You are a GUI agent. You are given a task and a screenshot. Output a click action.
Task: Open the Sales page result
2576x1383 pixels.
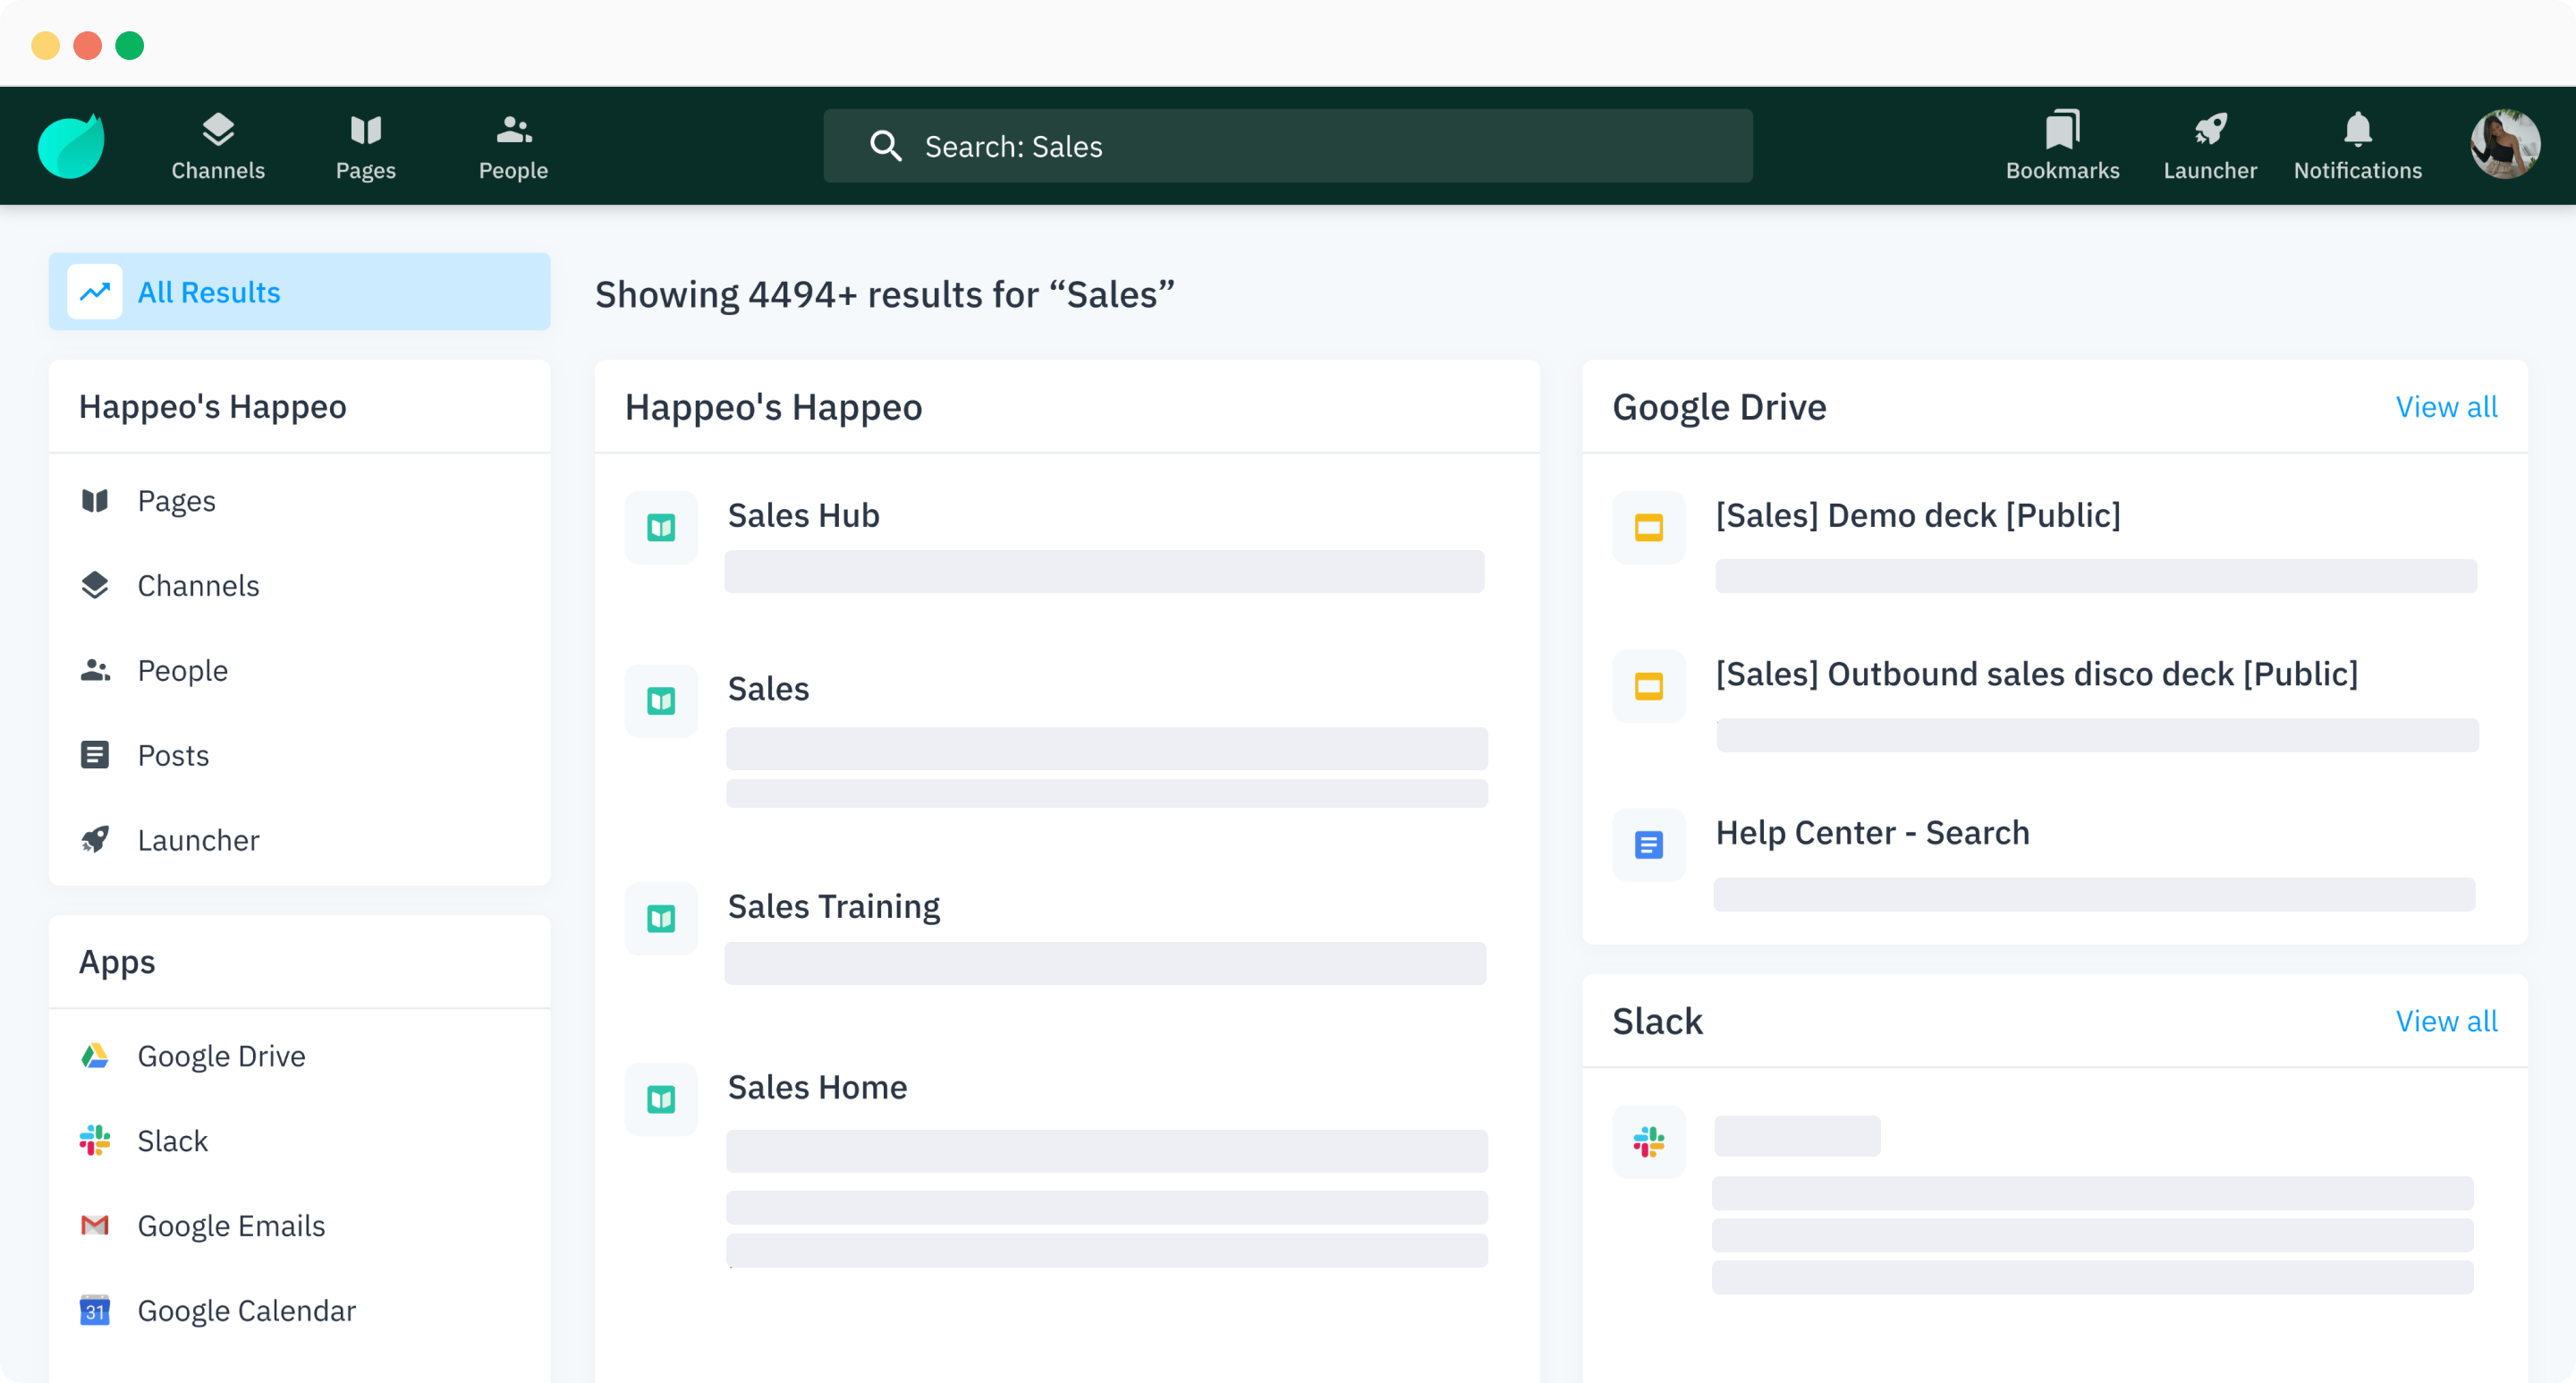(768, 689)
